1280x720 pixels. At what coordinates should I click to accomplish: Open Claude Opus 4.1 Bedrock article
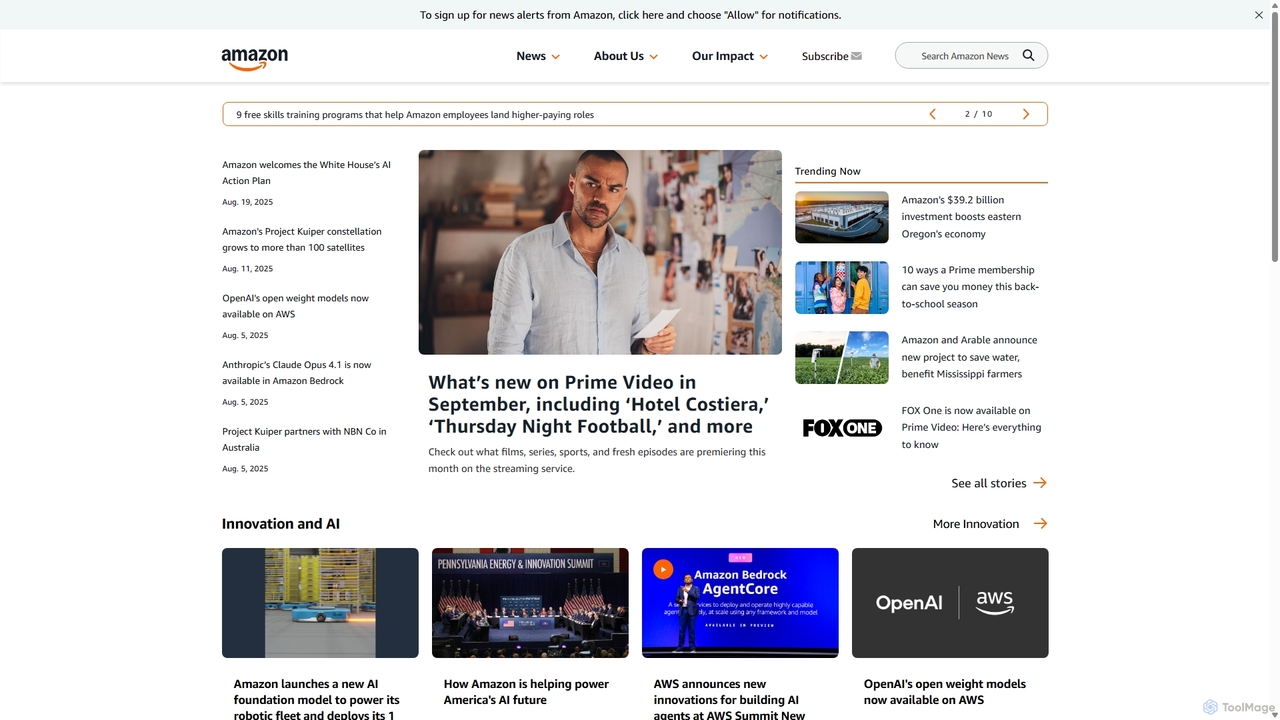[x=297, y=373]
